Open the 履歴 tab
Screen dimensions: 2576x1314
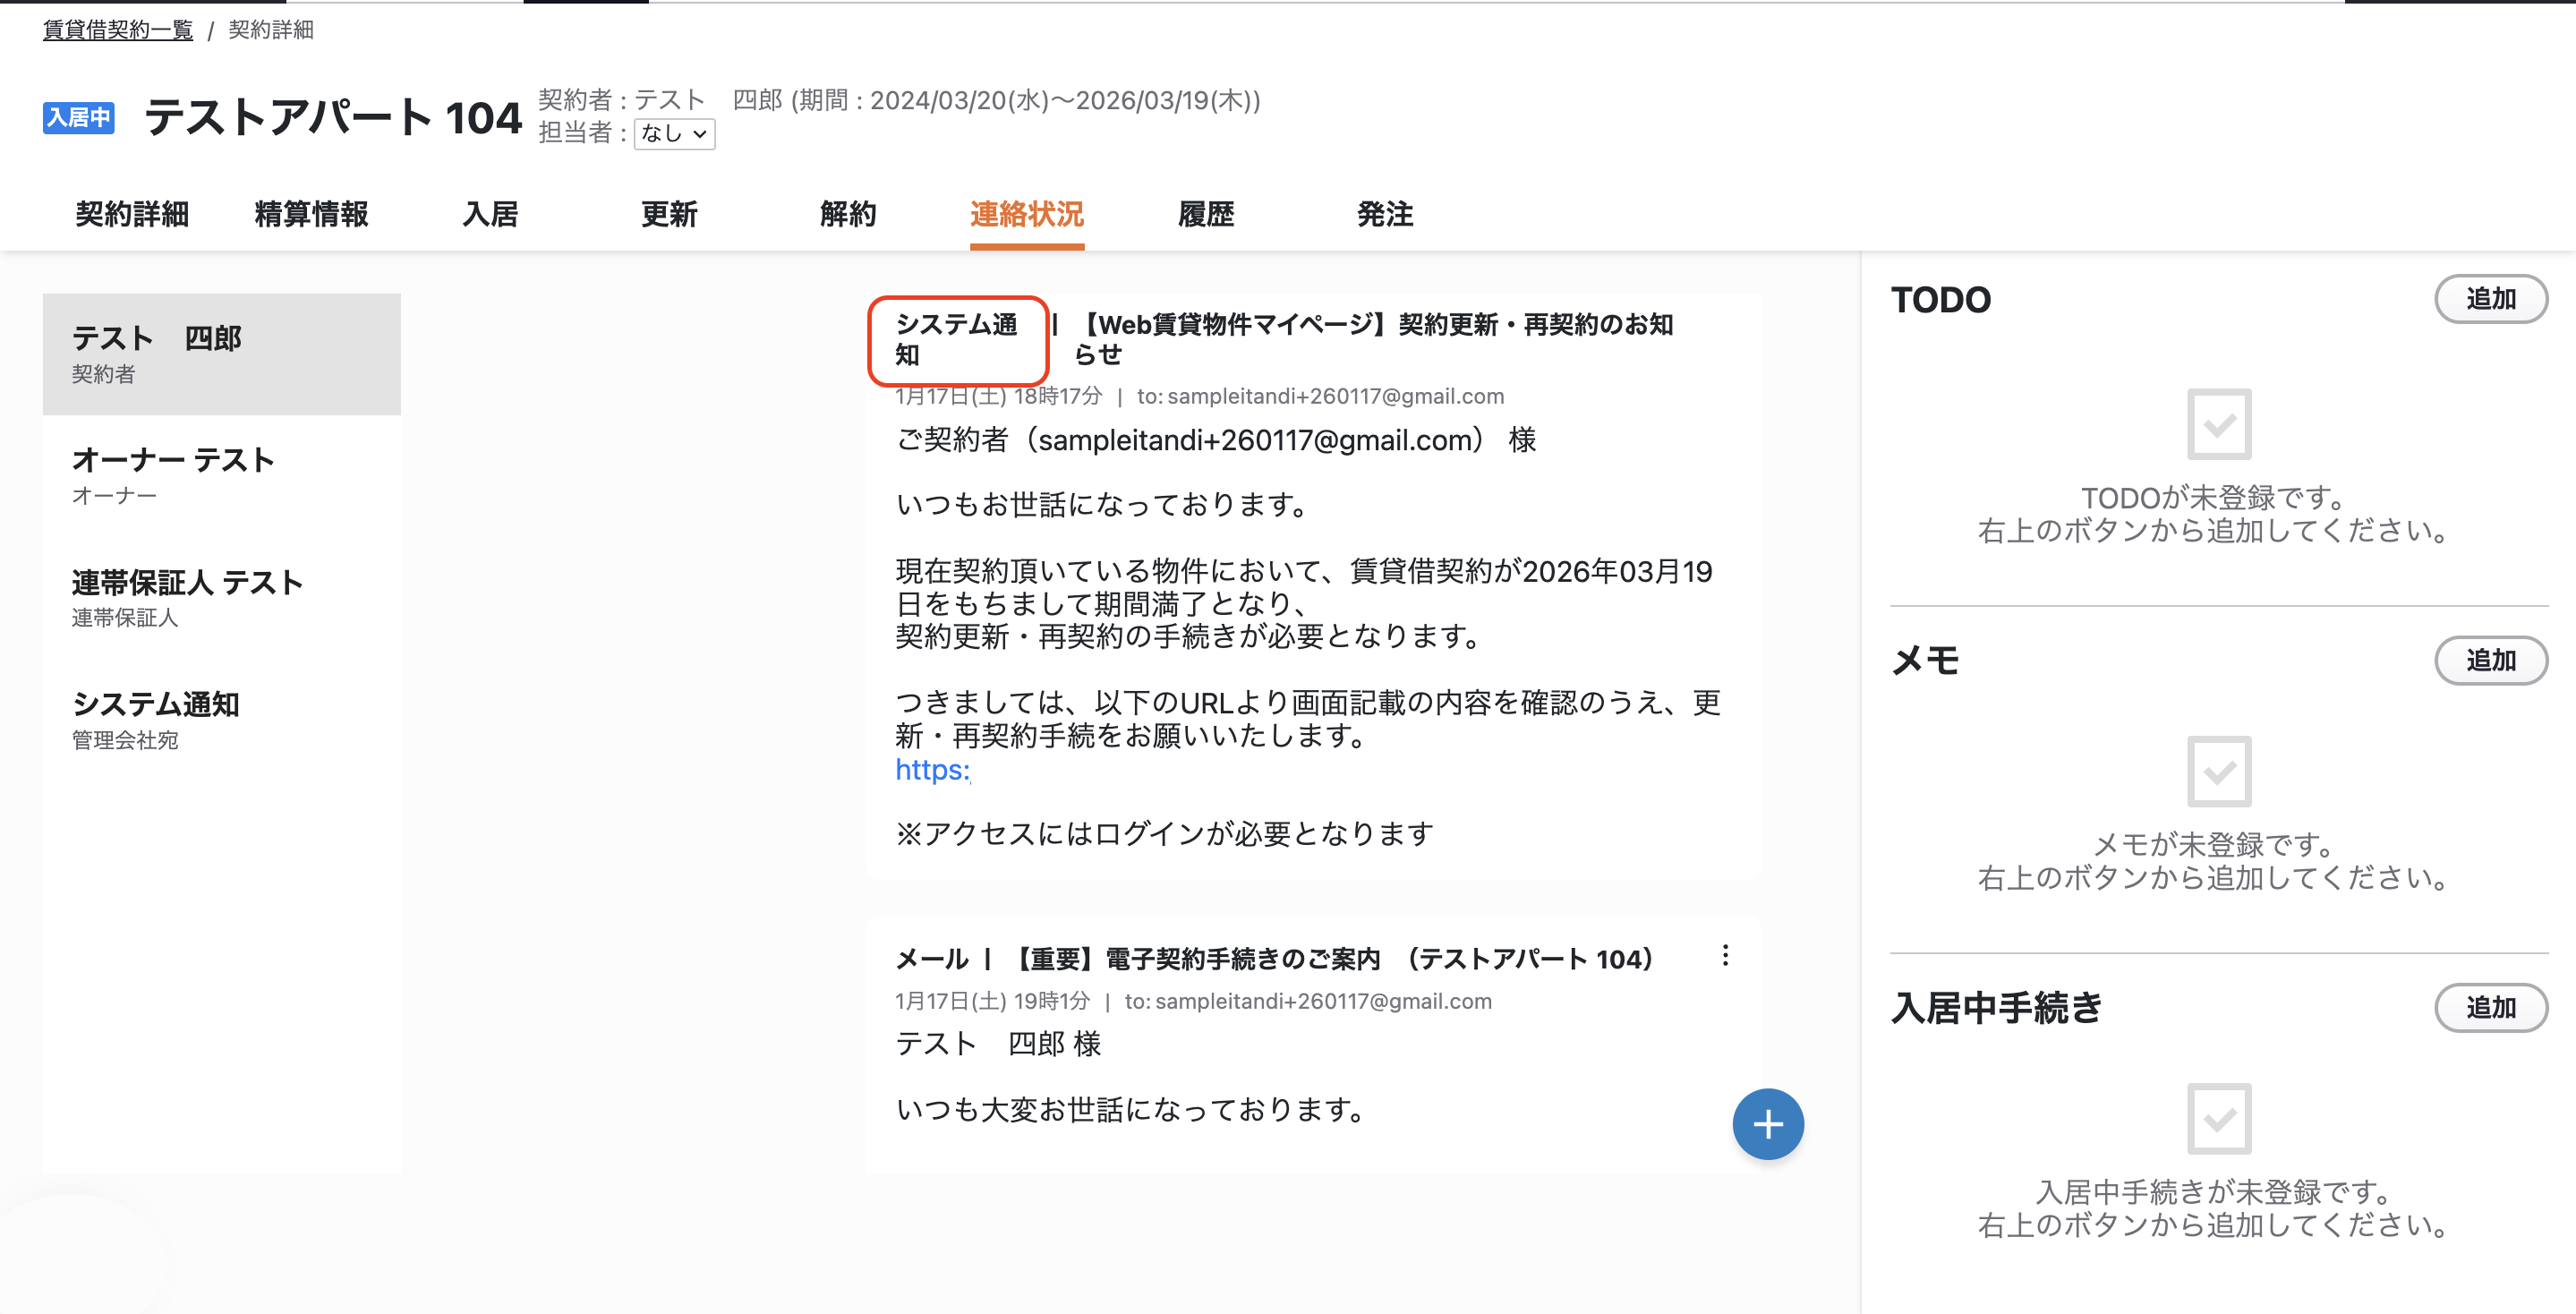pos(1205,214)
